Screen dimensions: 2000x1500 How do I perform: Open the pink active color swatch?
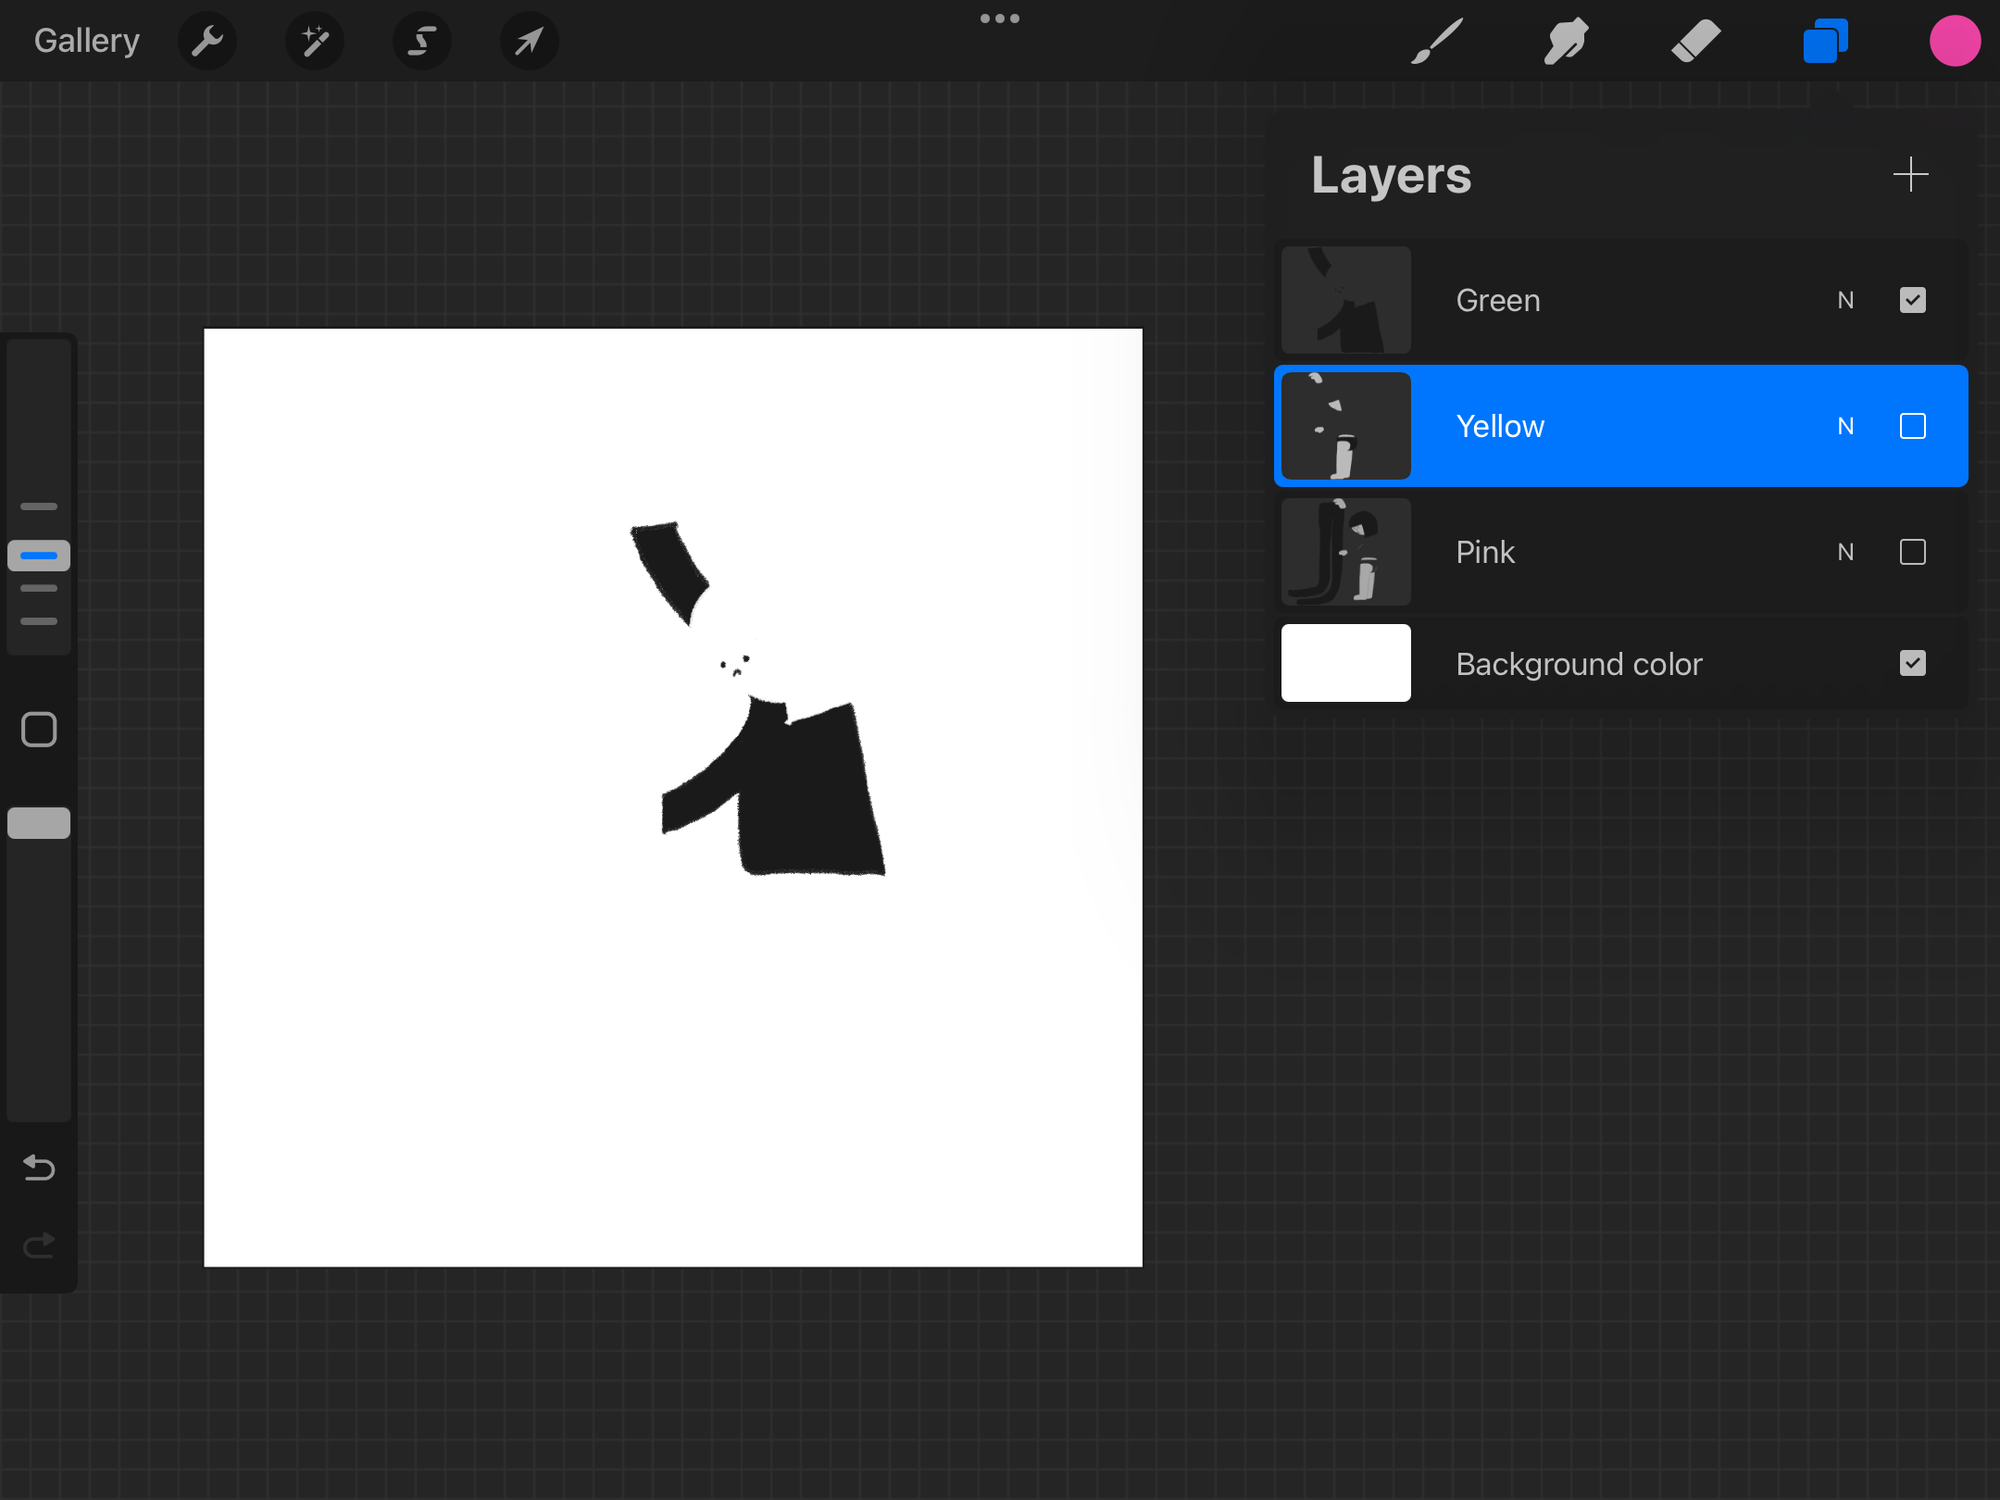[x=1954, y=41]
